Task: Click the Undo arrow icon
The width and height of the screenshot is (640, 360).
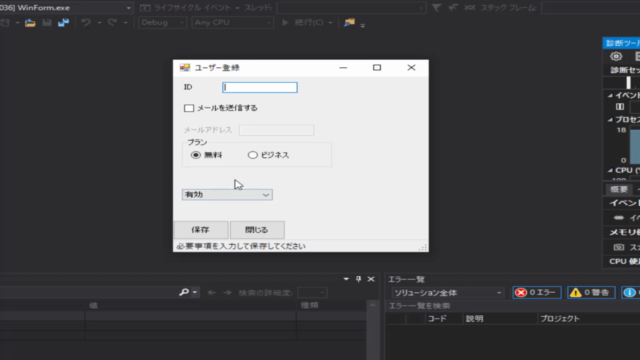Action: pos(86,23)
